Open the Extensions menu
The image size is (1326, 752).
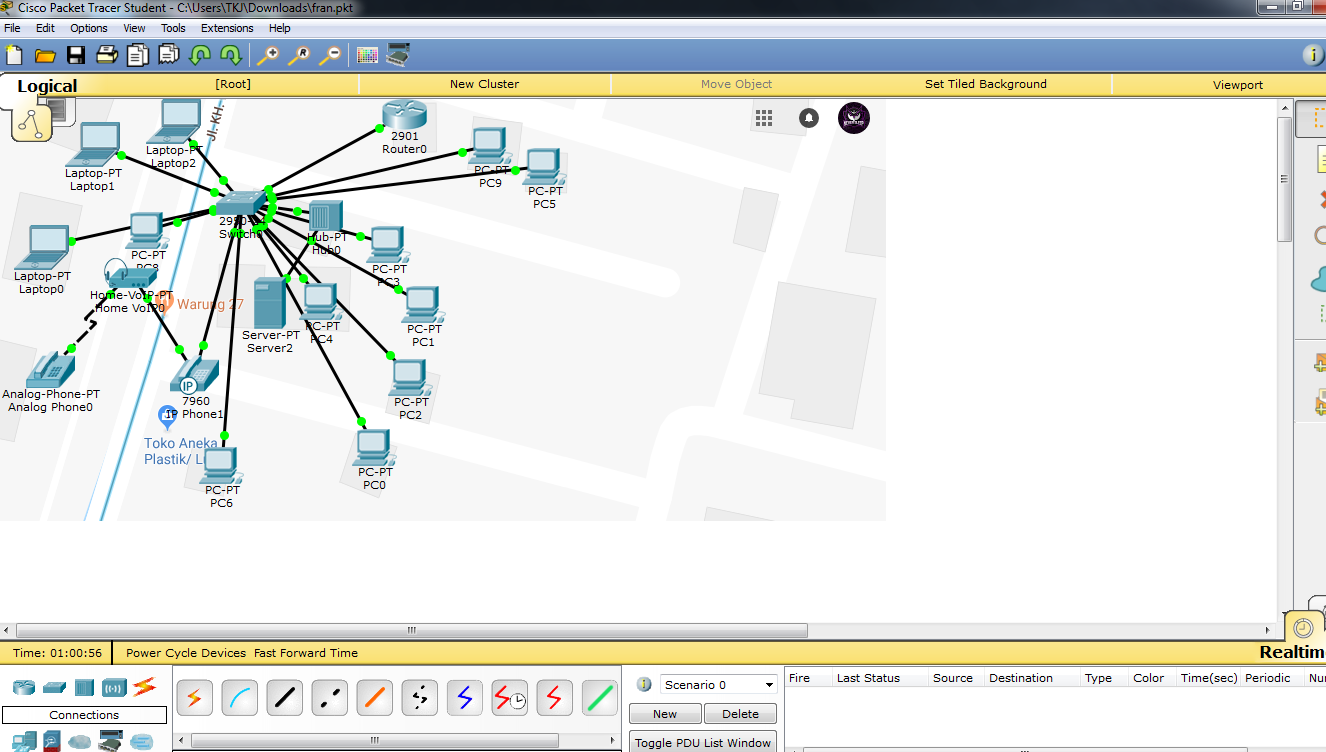[x=227, y=28]
